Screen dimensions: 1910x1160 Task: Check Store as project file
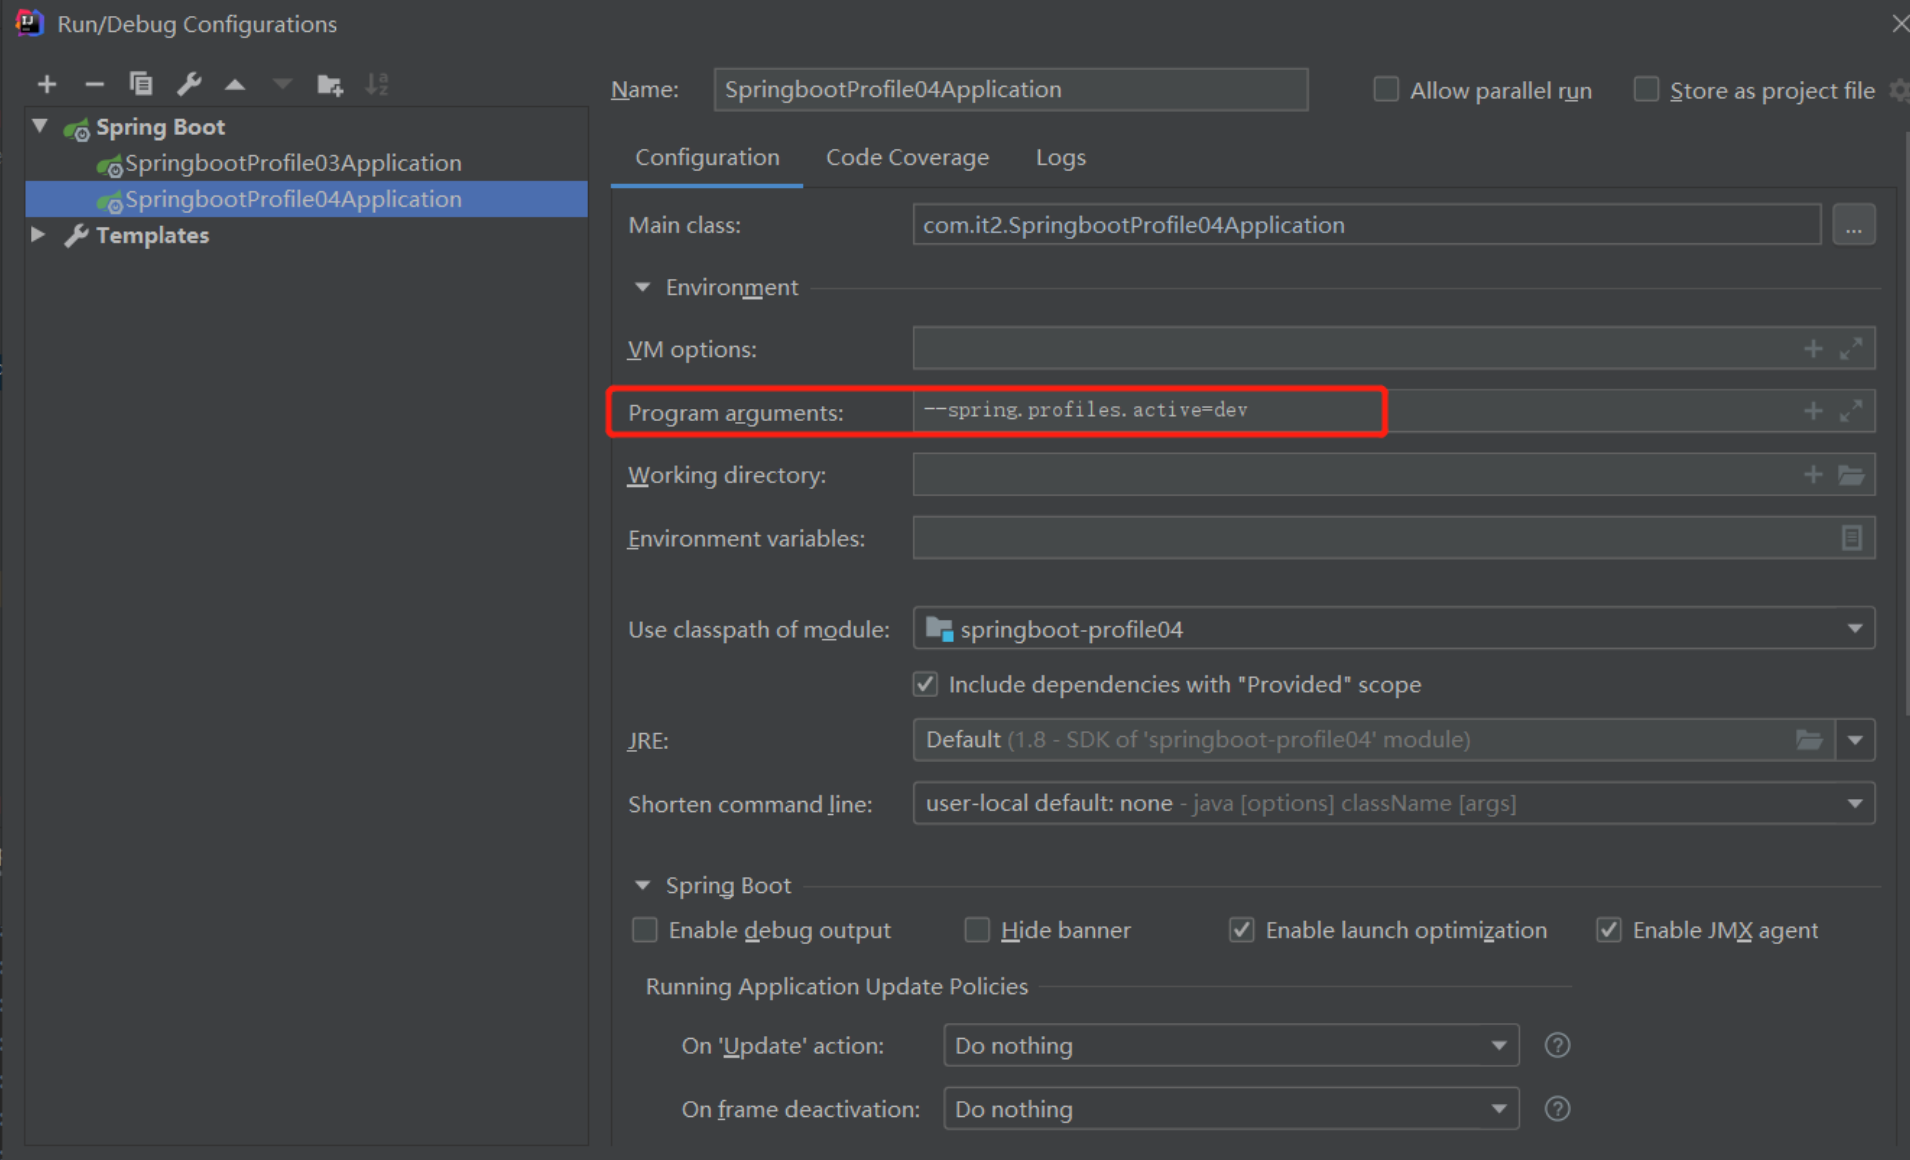coord(1646,89)
